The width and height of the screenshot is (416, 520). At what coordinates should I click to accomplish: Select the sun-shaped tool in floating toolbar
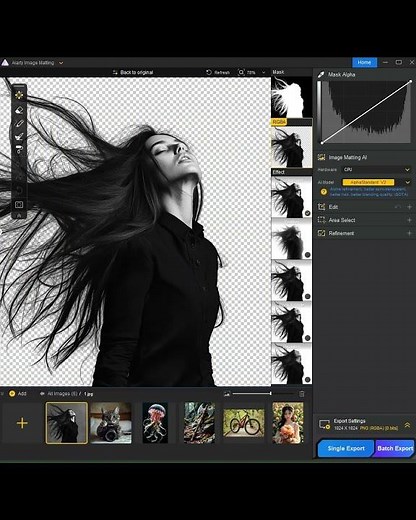tap(19, 95)
